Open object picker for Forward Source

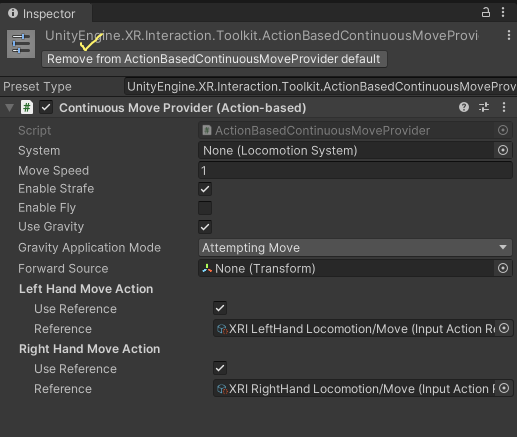503,268
